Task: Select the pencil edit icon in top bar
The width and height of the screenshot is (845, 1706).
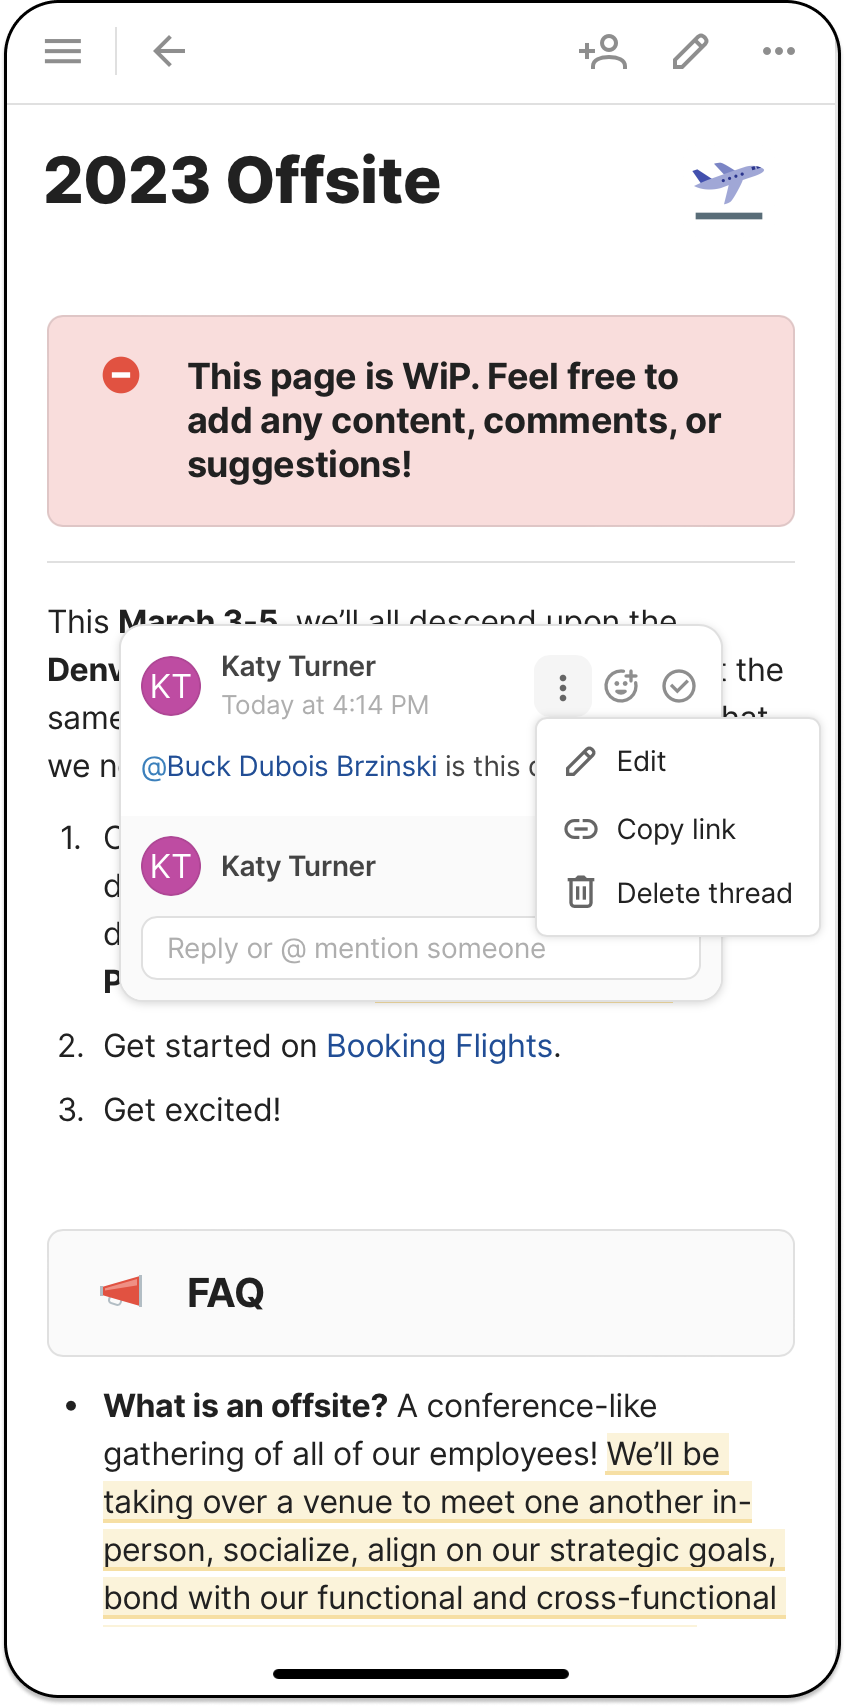Action: click(688, 51)
